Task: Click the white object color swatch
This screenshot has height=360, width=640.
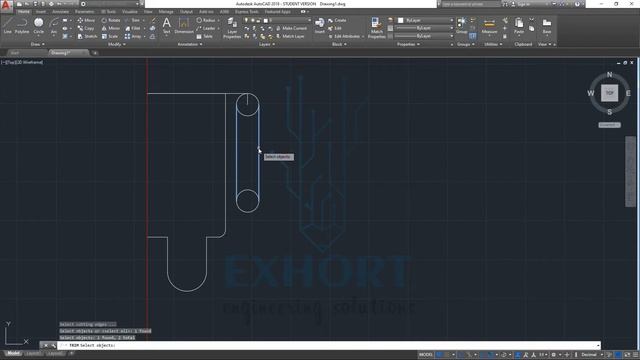Action: coord(401,20)
